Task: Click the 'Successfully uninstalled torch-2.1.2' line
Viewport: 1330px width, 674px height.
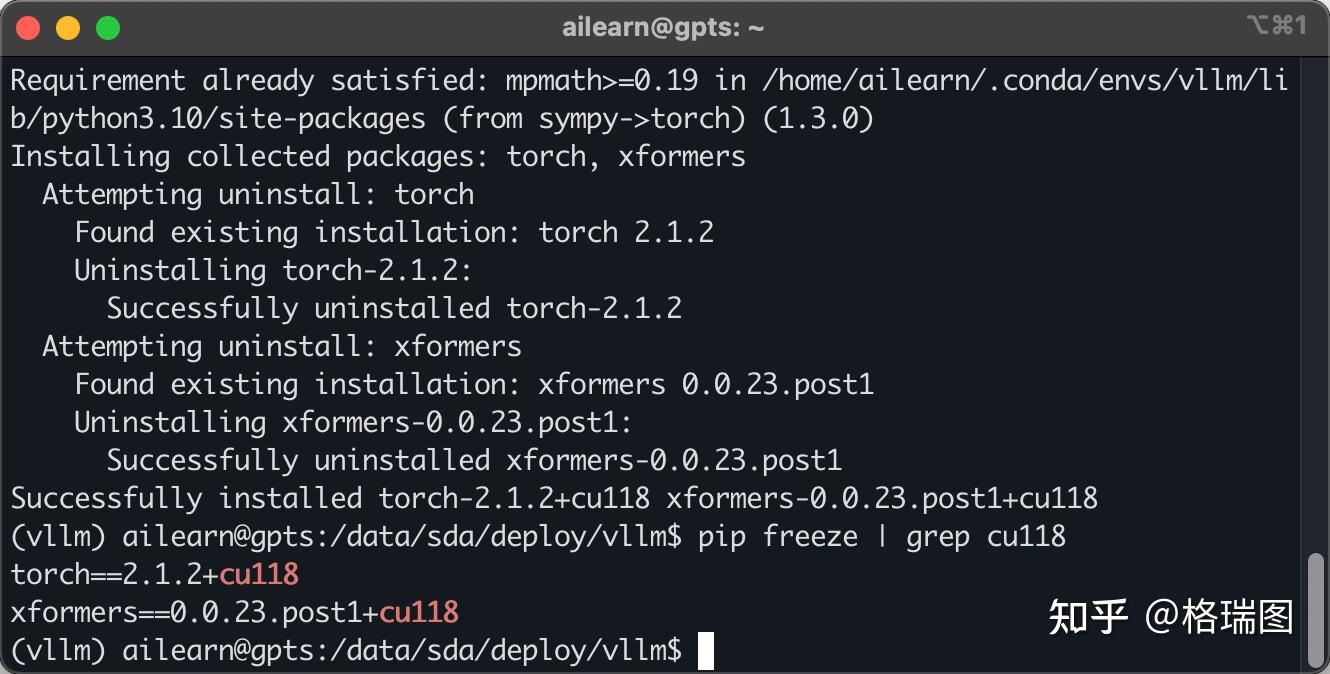Action: click(x=394, y=308)
